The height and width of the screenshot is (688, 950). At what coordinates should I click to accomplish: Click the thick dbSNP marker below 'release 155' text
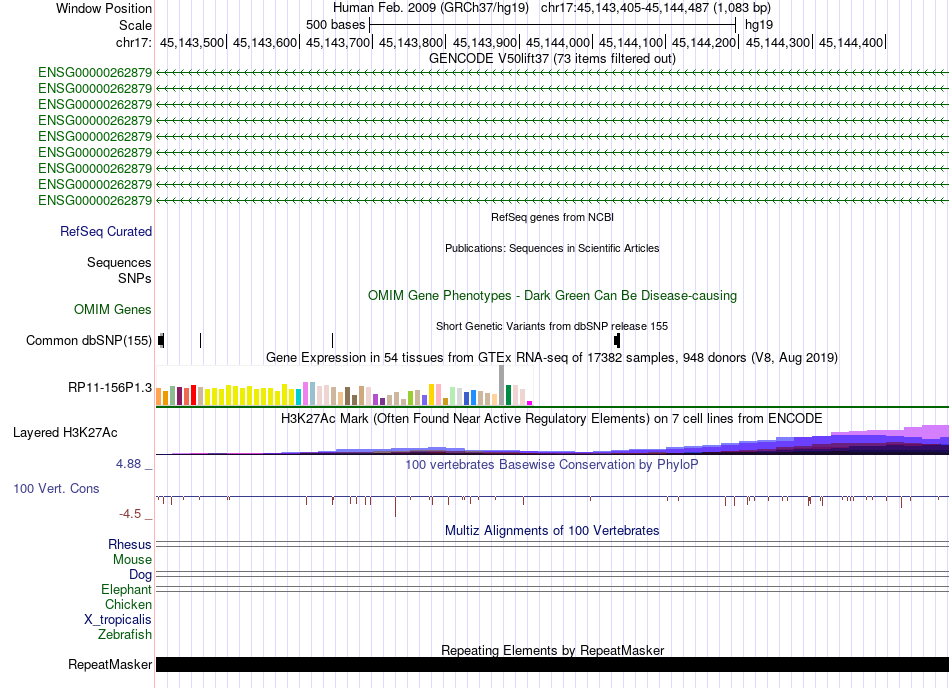coord(617,340)
